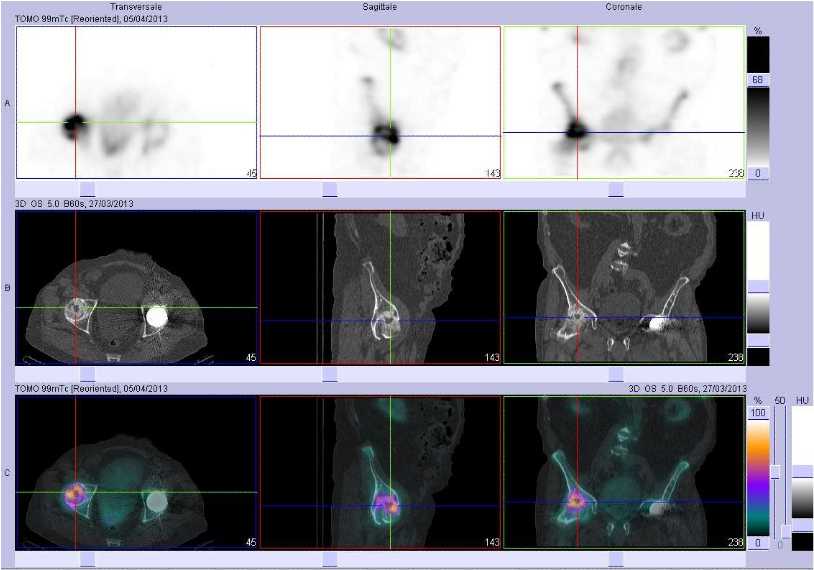Image resolution: width=814 pixels, height=570 pixels.
Task: Click slice scrollbar thumb under sagittal fused view
Action: 330,559
